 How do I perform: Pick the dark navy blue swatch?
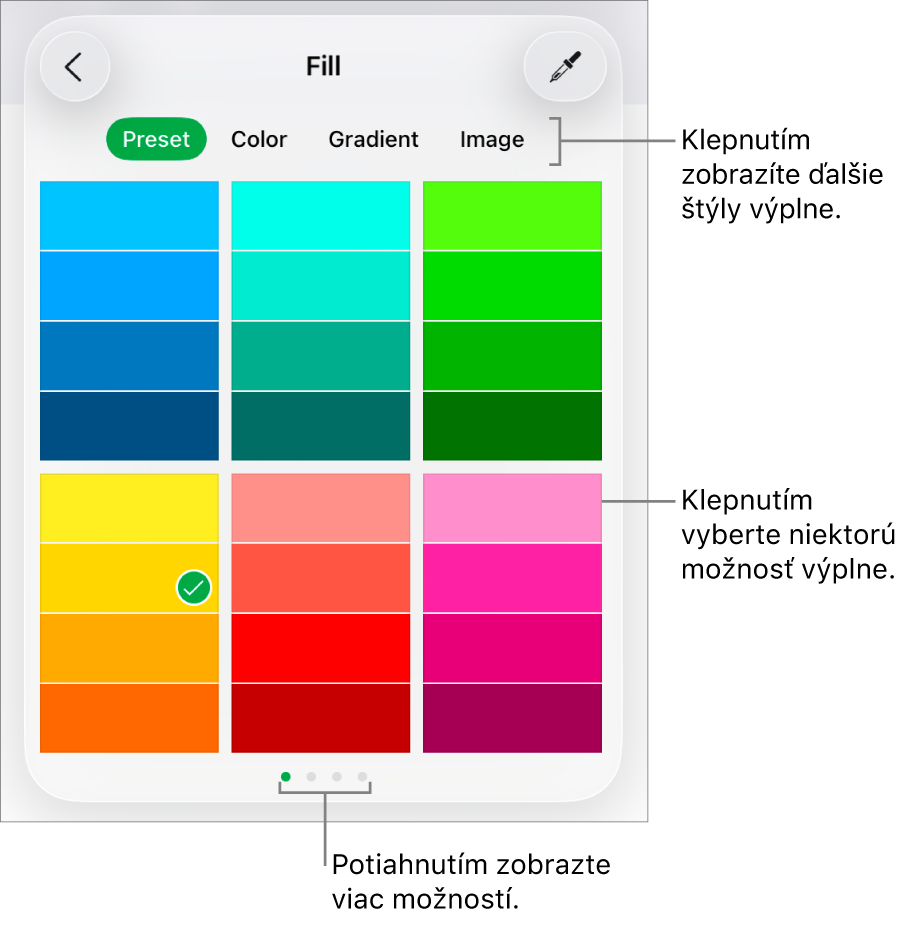[x=129, y=426]
